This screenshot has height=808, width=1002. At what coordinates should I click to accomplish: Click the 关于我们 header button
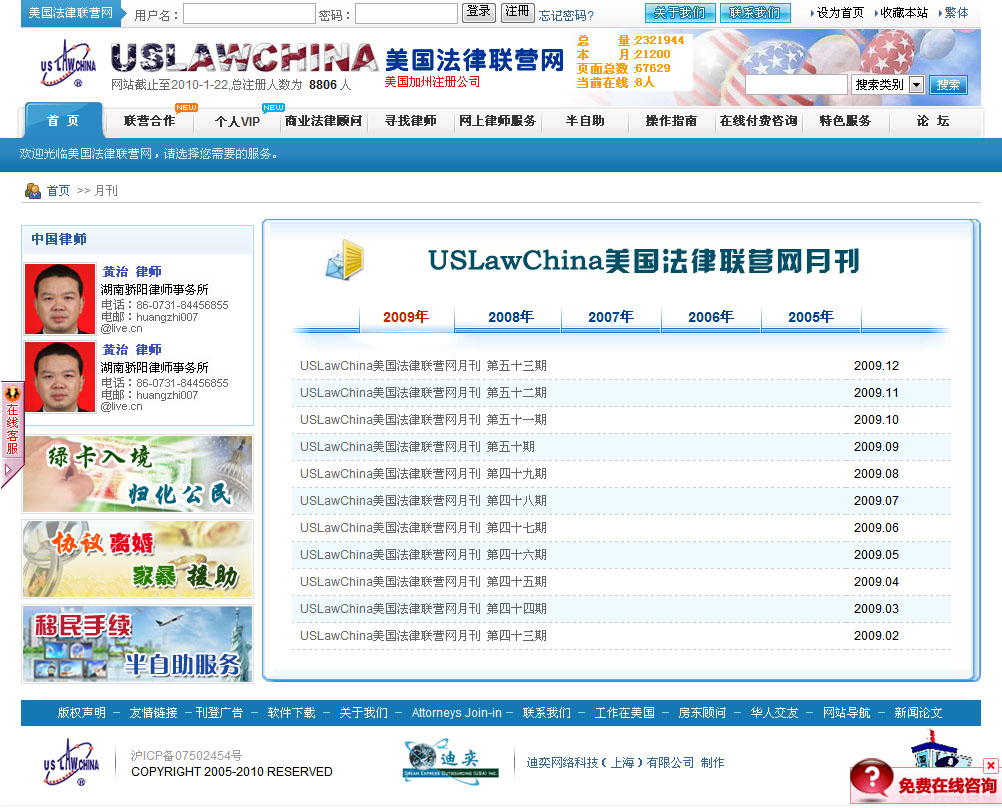tap(679, 13)
